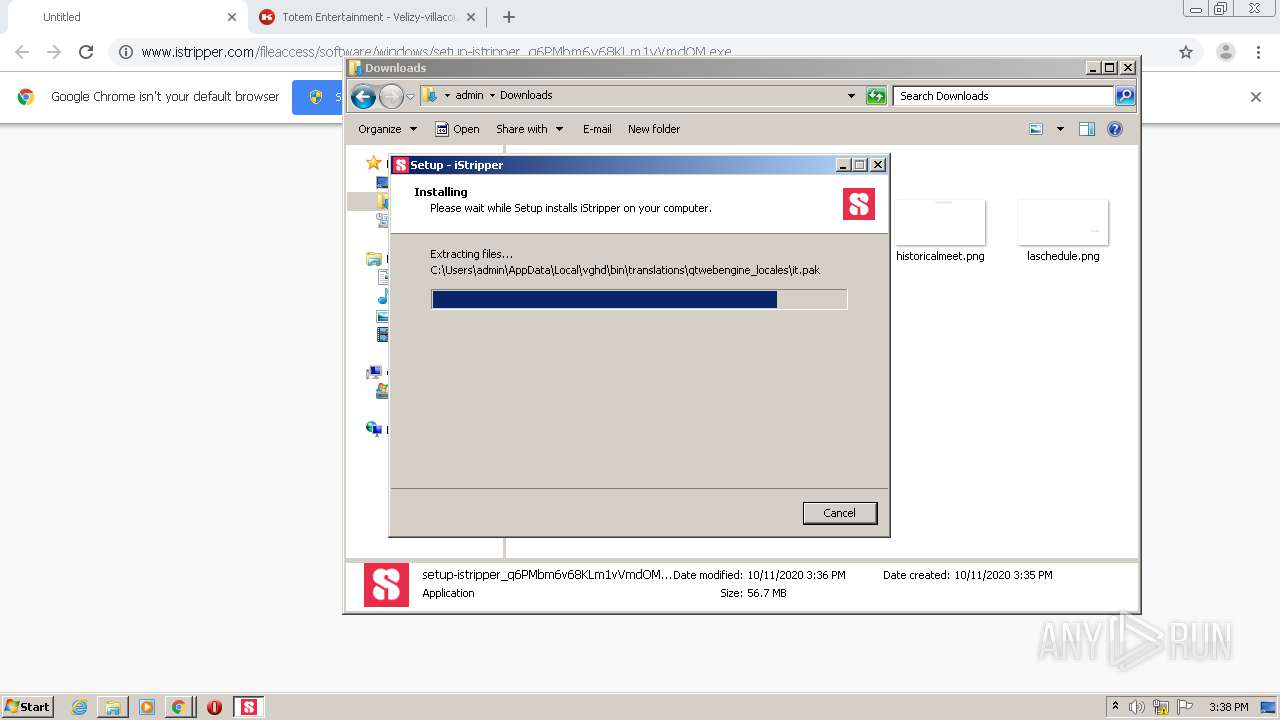
Task: Expand the arrow before admin breadcrumb
Action: point(447,96)
